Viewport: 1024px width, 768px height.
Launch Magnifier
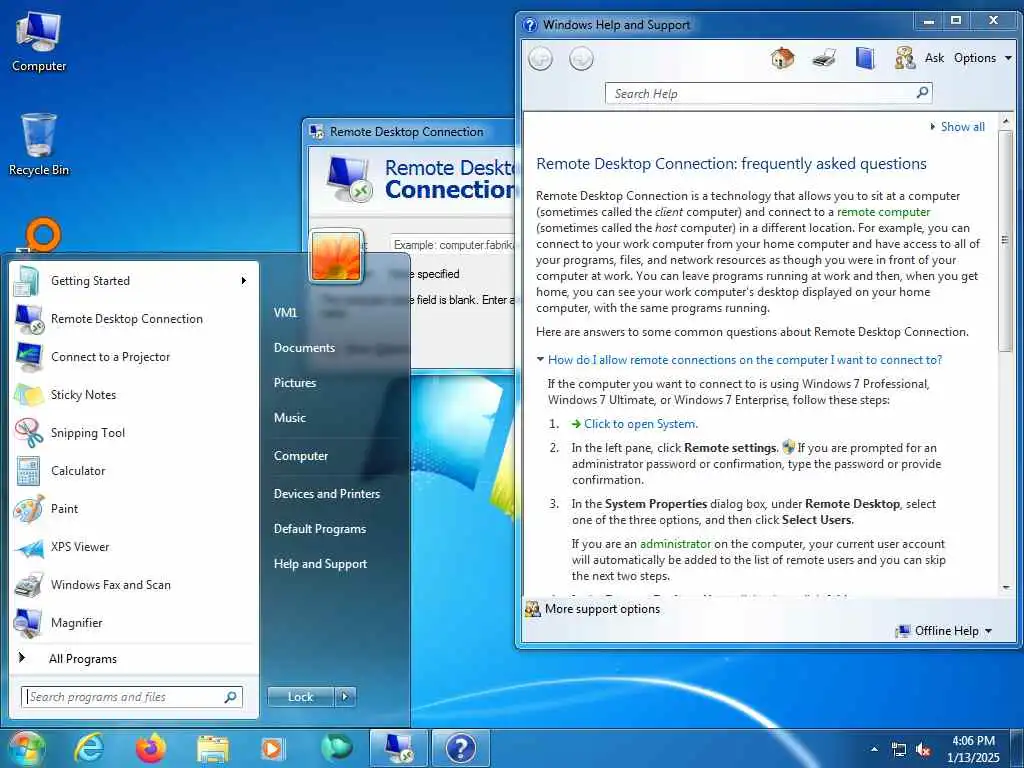tap(134, 622)
